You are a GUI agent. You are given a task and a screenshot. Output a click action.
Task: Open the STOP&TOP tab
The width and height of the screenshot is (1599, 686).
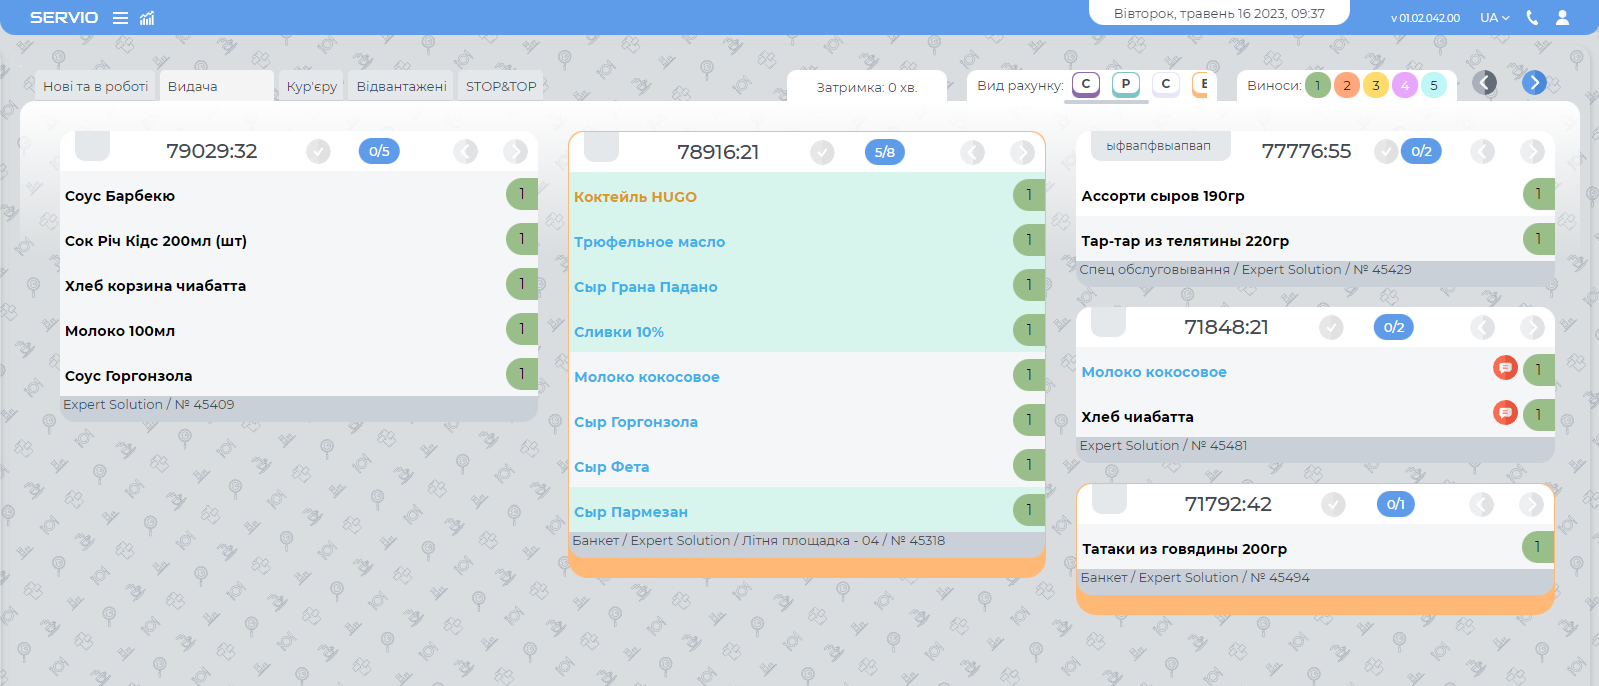click(x=501, y=87)
